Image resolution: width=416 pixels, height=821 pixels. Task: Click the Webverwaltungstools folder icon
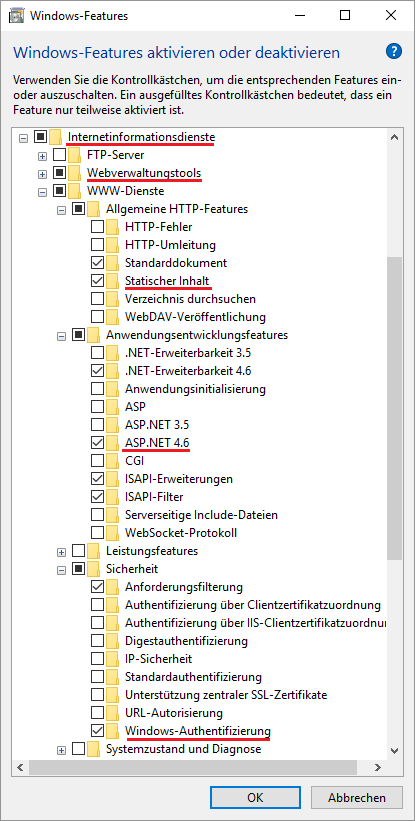[x=75, y=173]
